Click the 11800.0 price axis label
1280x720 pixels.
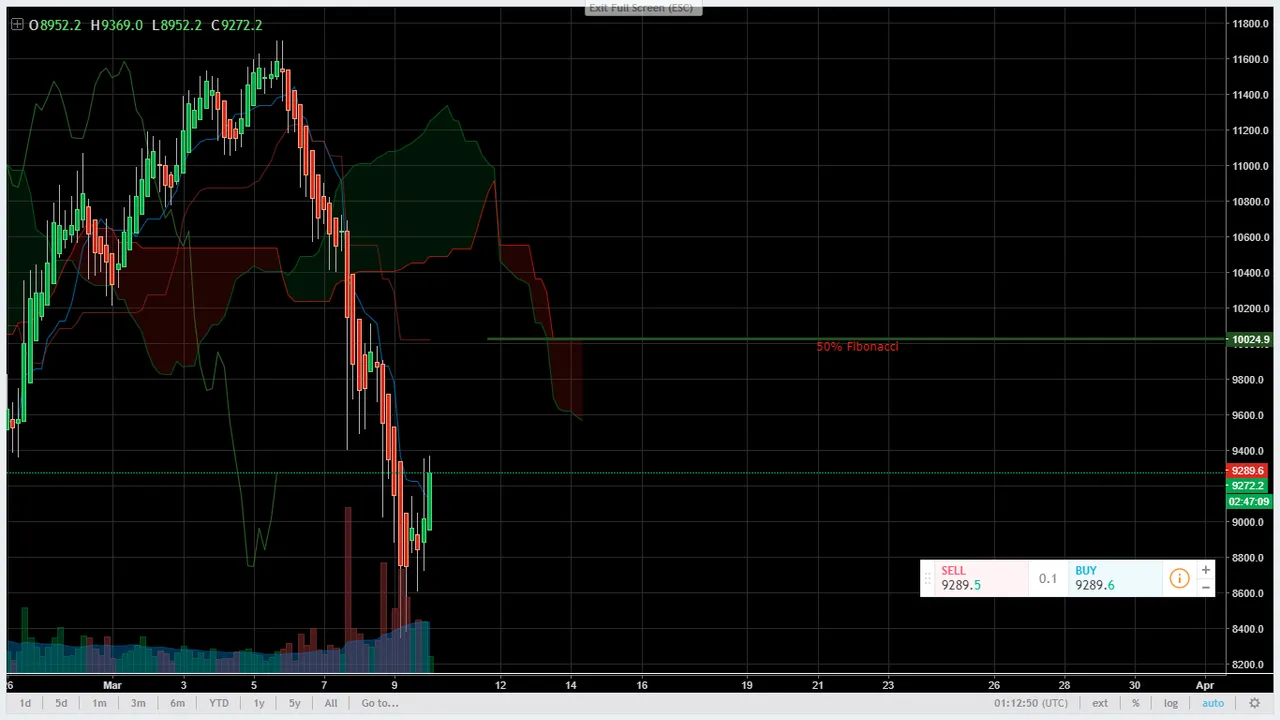[x=1251, y=24]
